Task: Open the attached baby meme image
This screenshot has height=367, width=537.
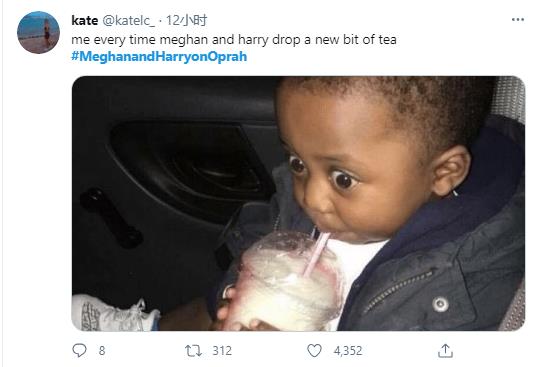Action: 298,203
